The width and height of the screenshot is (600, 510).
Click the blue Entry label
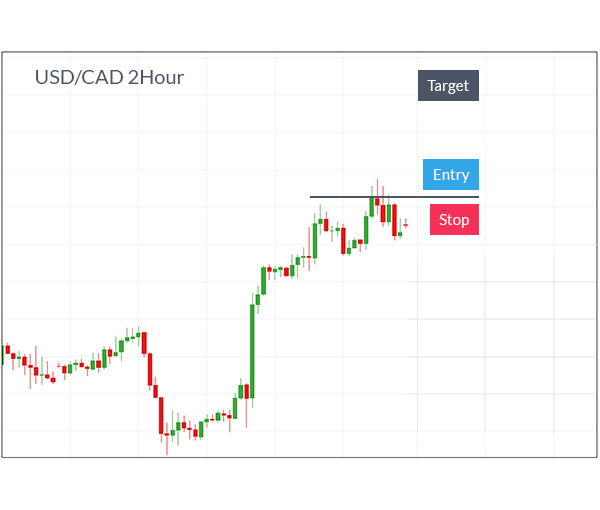pos(451,174)
